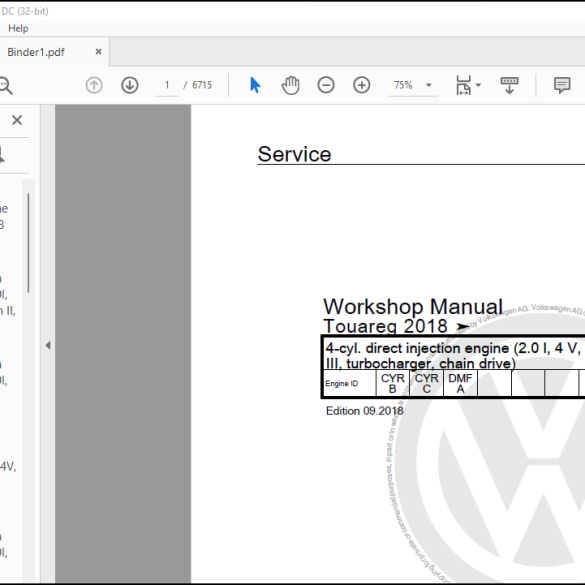Click the bookmark options icon in panel
Screen dimensions: 585x585
2,155
